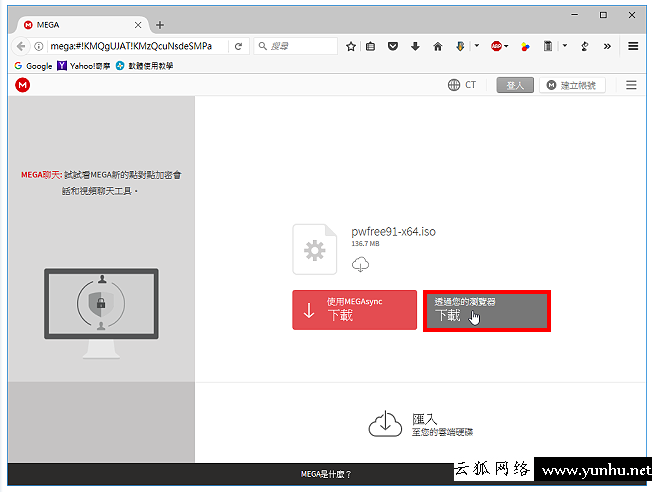The image size is (655, 492).
Task: Open the MEGA page hamburger menu
Action: [631, 85]
